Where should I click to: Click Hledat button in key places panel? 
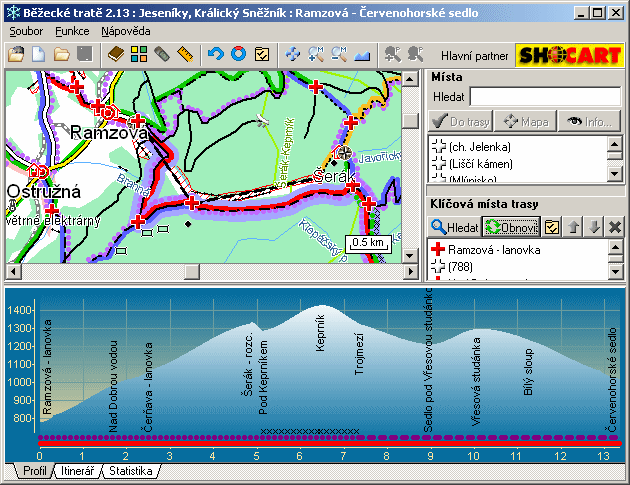coord(454,226)
